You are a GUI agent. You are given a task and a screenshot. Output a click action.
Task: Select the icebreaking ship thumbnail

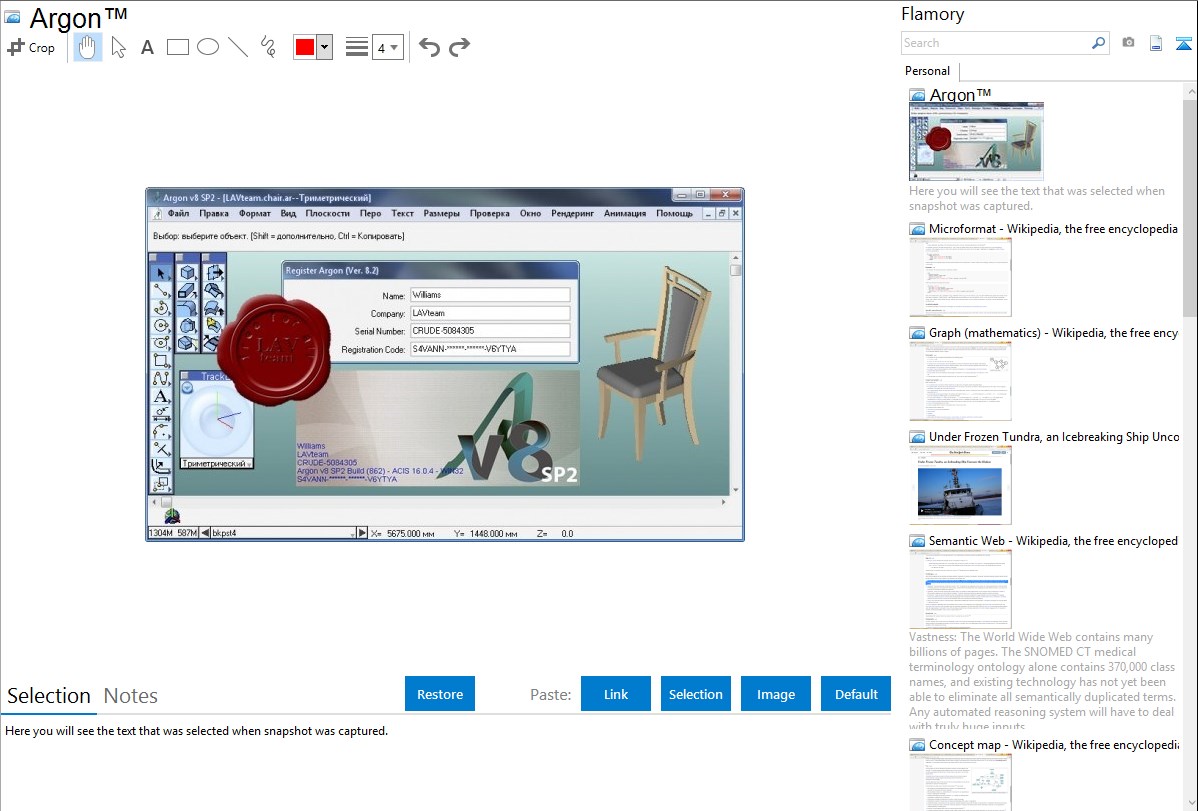click(960, 485)
